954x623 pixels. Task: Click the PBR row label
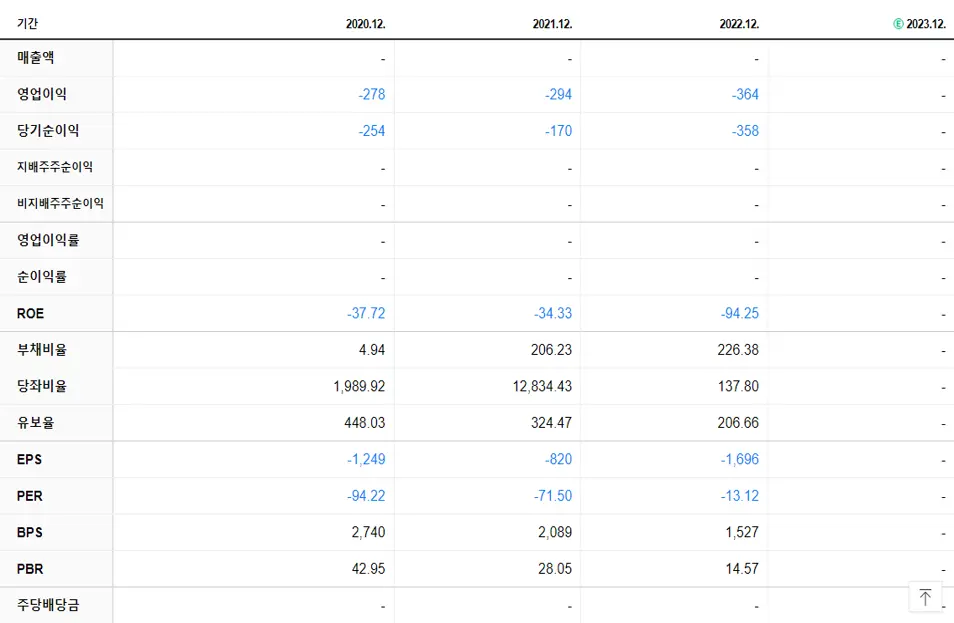pos(30,569)
